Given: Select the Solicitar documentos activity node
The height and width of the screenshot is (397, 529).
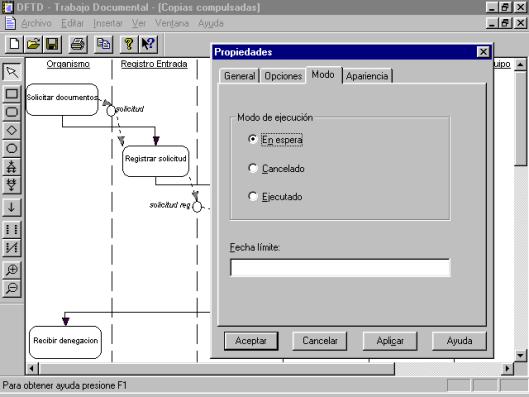Looking at the screenshot, I should (62, 99).
